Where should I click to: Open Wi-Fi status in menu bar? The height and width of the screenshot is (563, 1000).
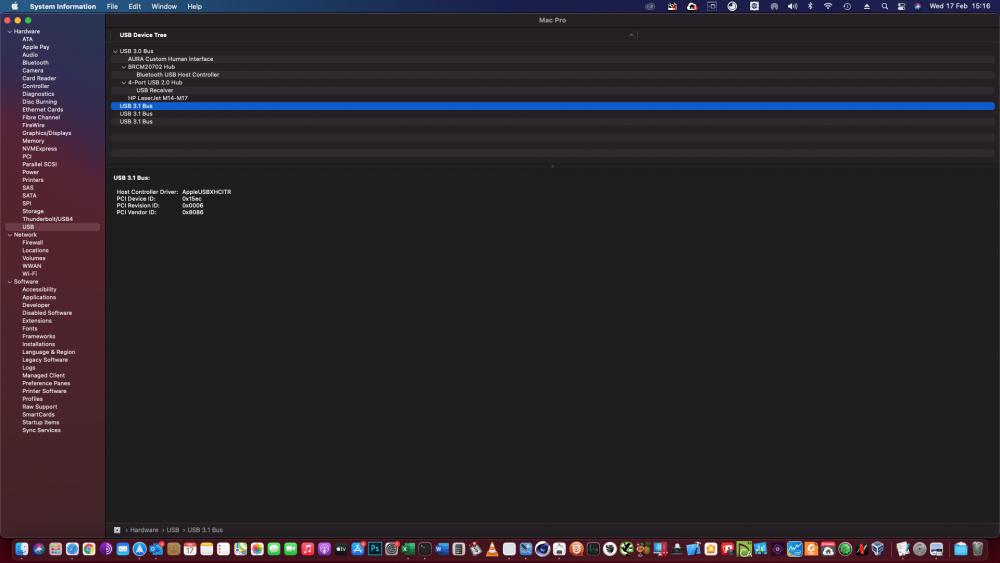[x=828, y=6]
